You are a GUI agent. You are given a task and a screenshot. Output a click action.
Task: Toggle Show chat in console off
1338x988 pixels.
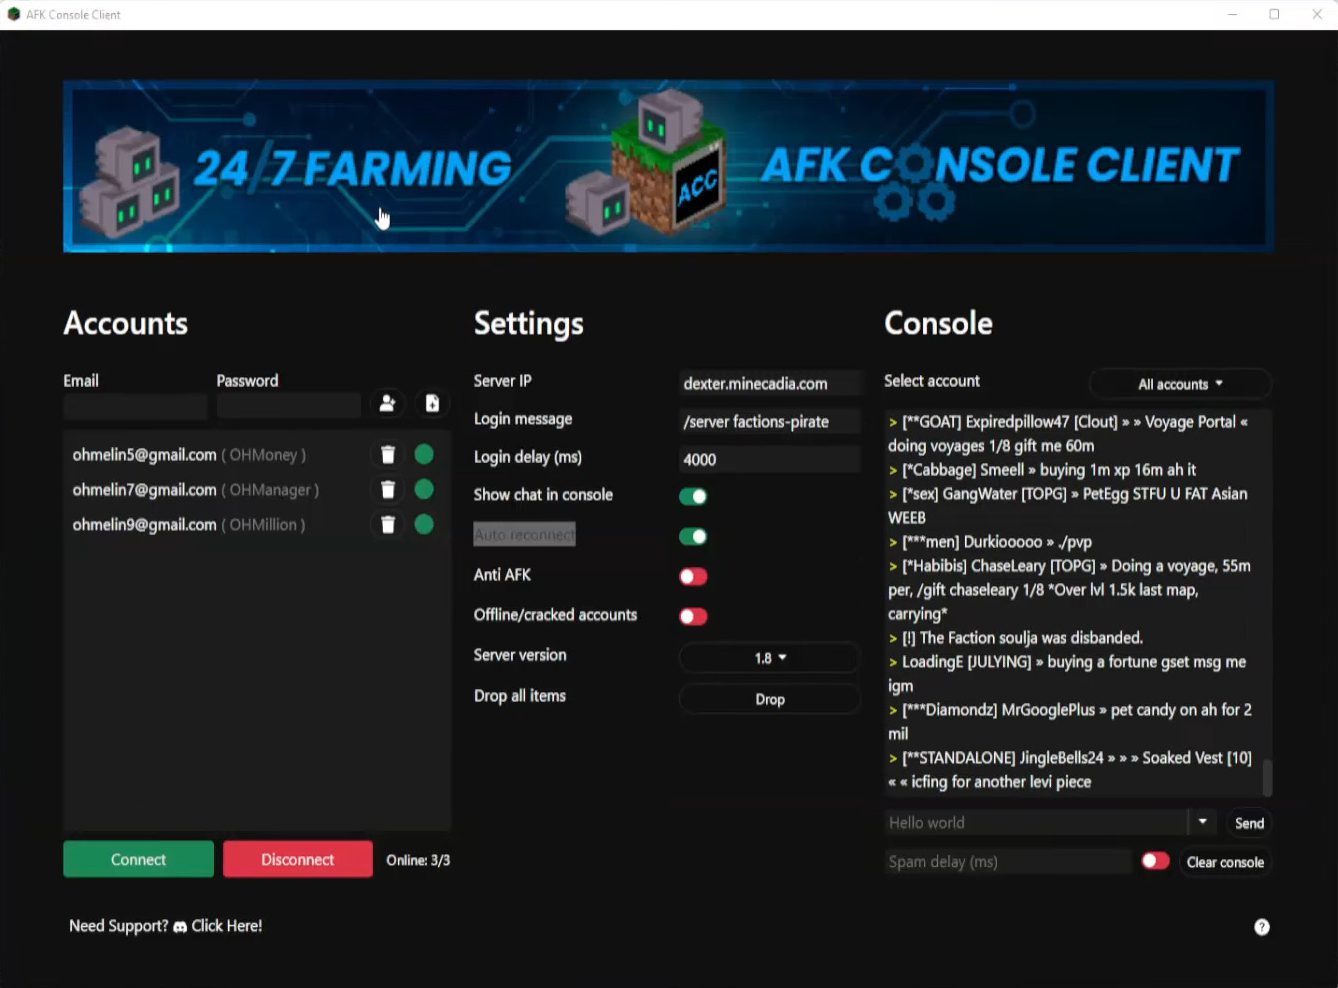point(693,496)
